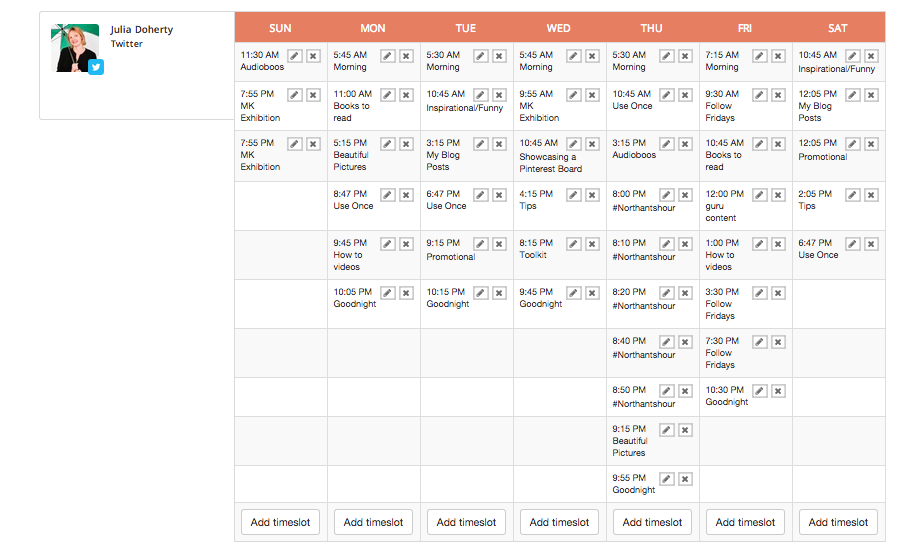This screenshot has height=553, width=911.
Task: Edit Friday 10:45 AM Books to read slot
Action: click(x=759, y=143)
